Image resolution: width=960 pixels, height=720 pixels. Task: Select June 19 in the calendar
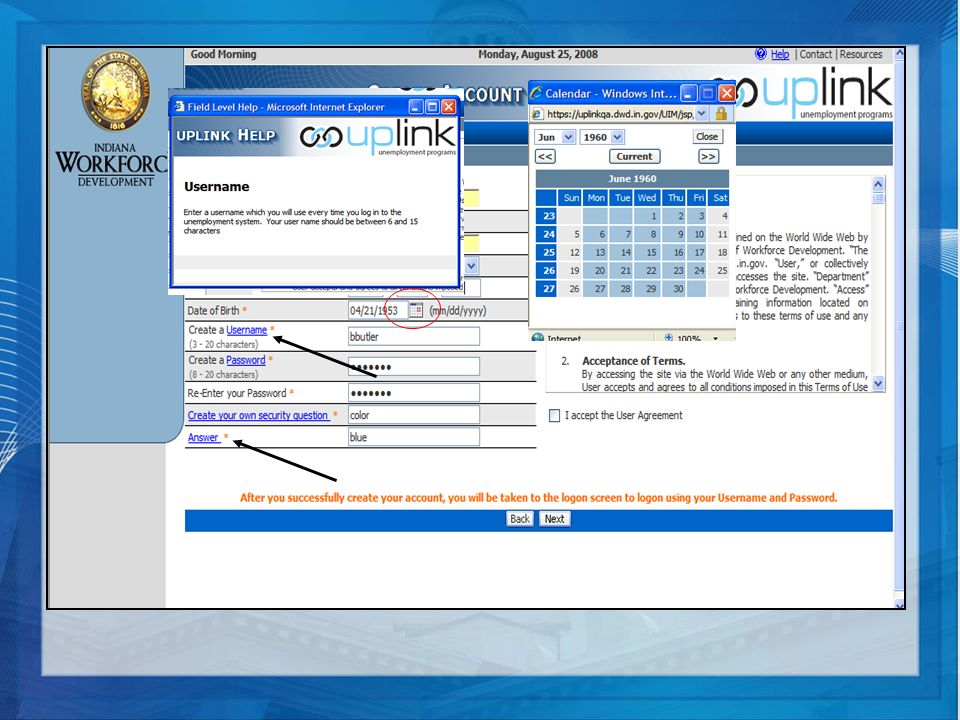(571, 271)
